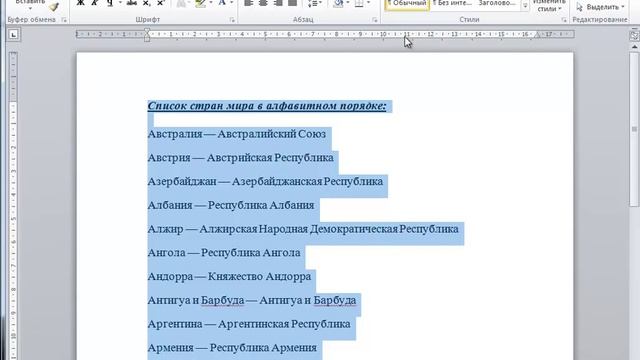Open Стили pane launcher
Screen dimensions: 640x360
tap(564, 20)
